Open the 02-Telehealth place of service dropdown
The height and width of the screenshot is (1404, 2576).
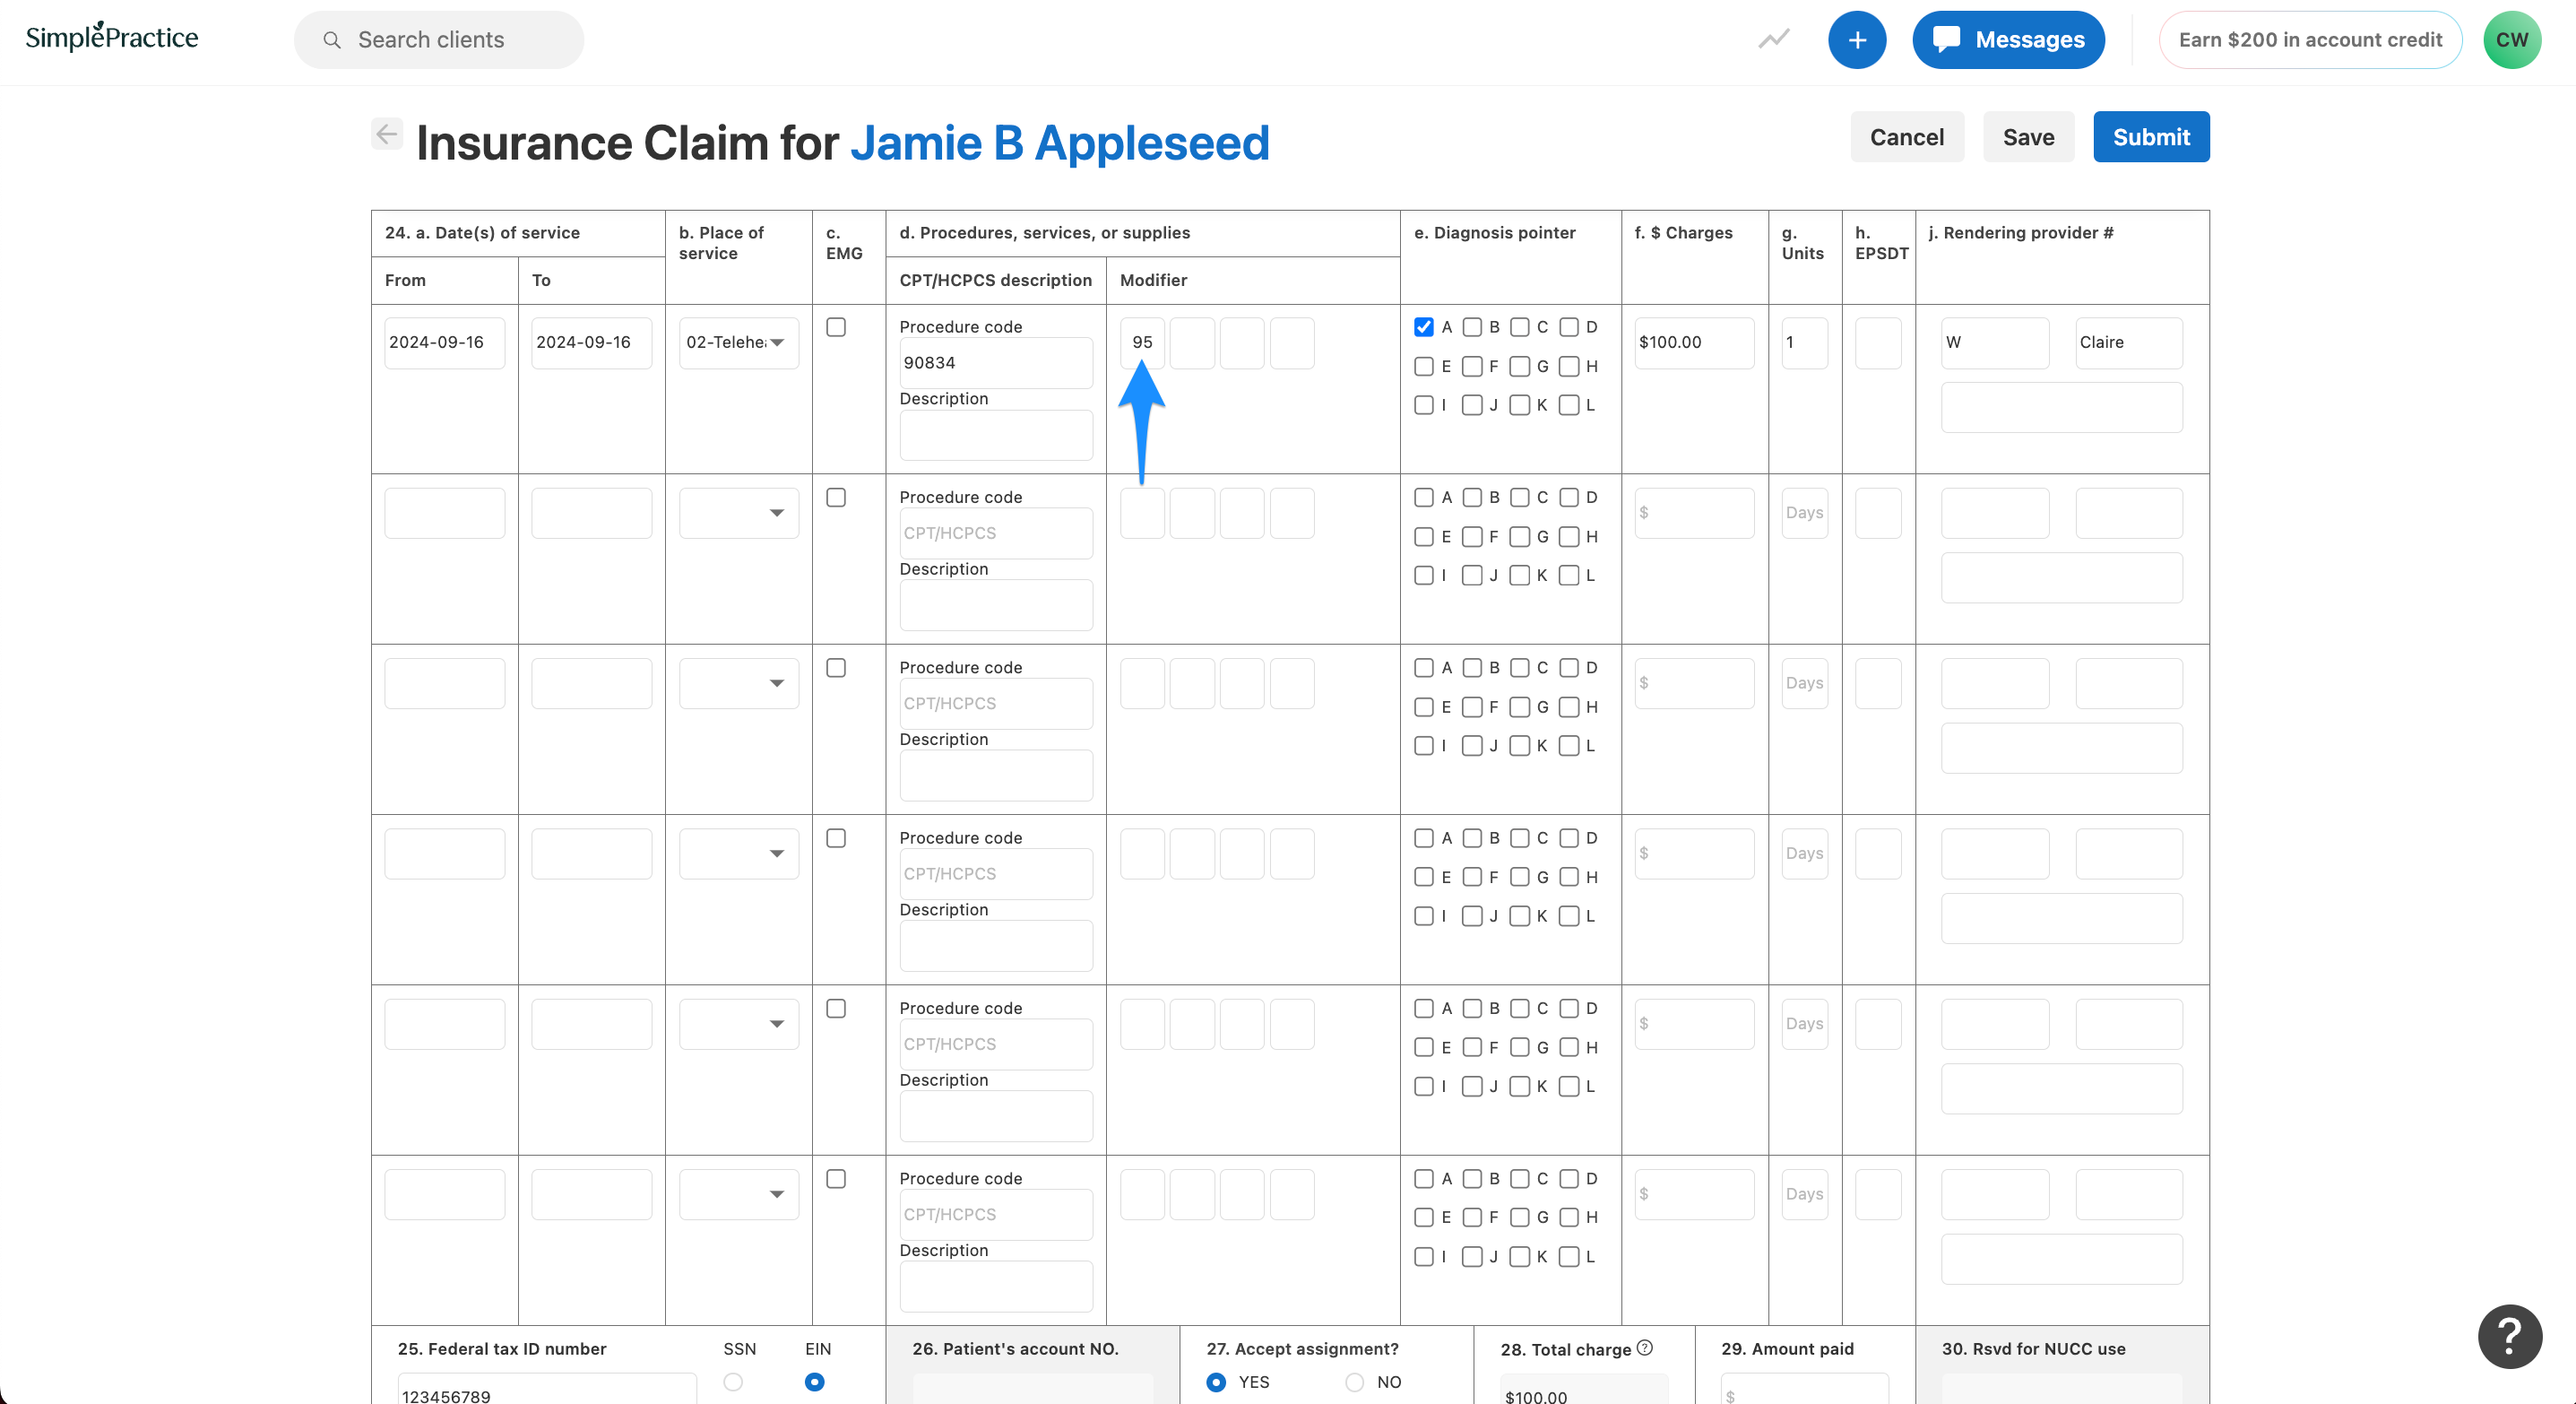click(738, 342)
